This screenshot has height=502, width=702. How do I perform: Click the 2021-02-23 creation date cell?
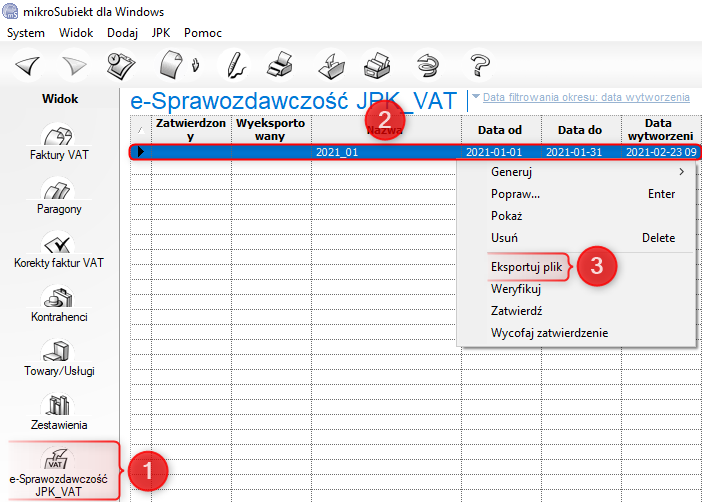point(661,152)
